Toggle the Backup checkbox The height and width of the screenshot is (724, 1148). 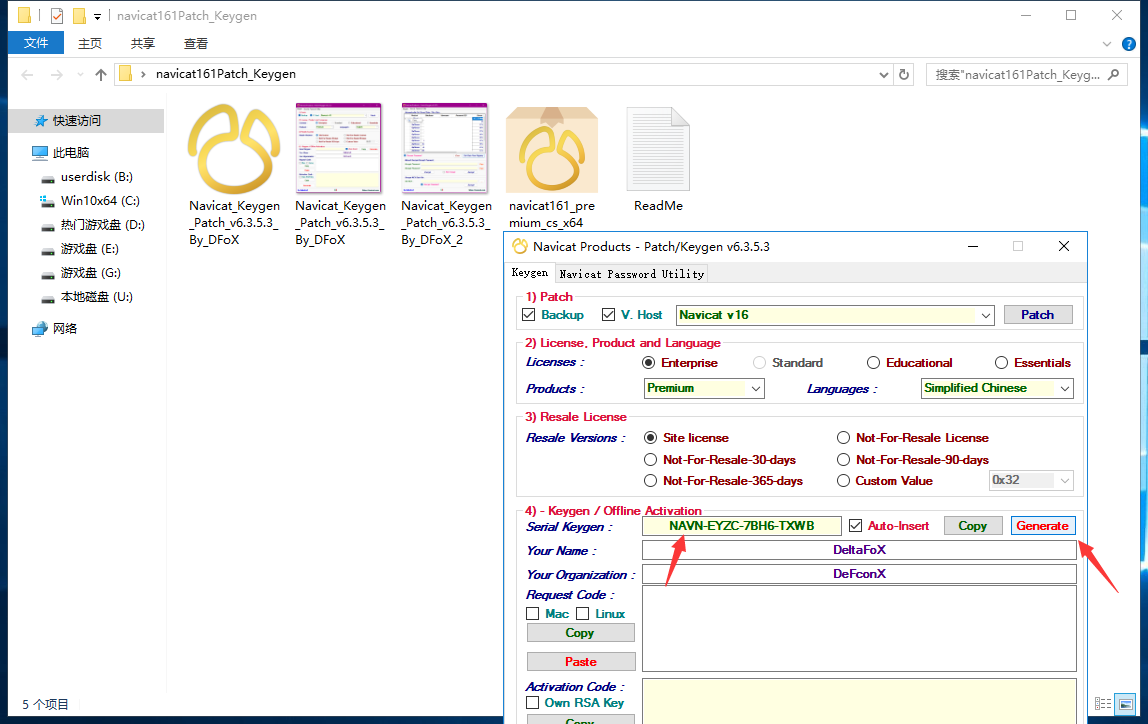[529, 315]
